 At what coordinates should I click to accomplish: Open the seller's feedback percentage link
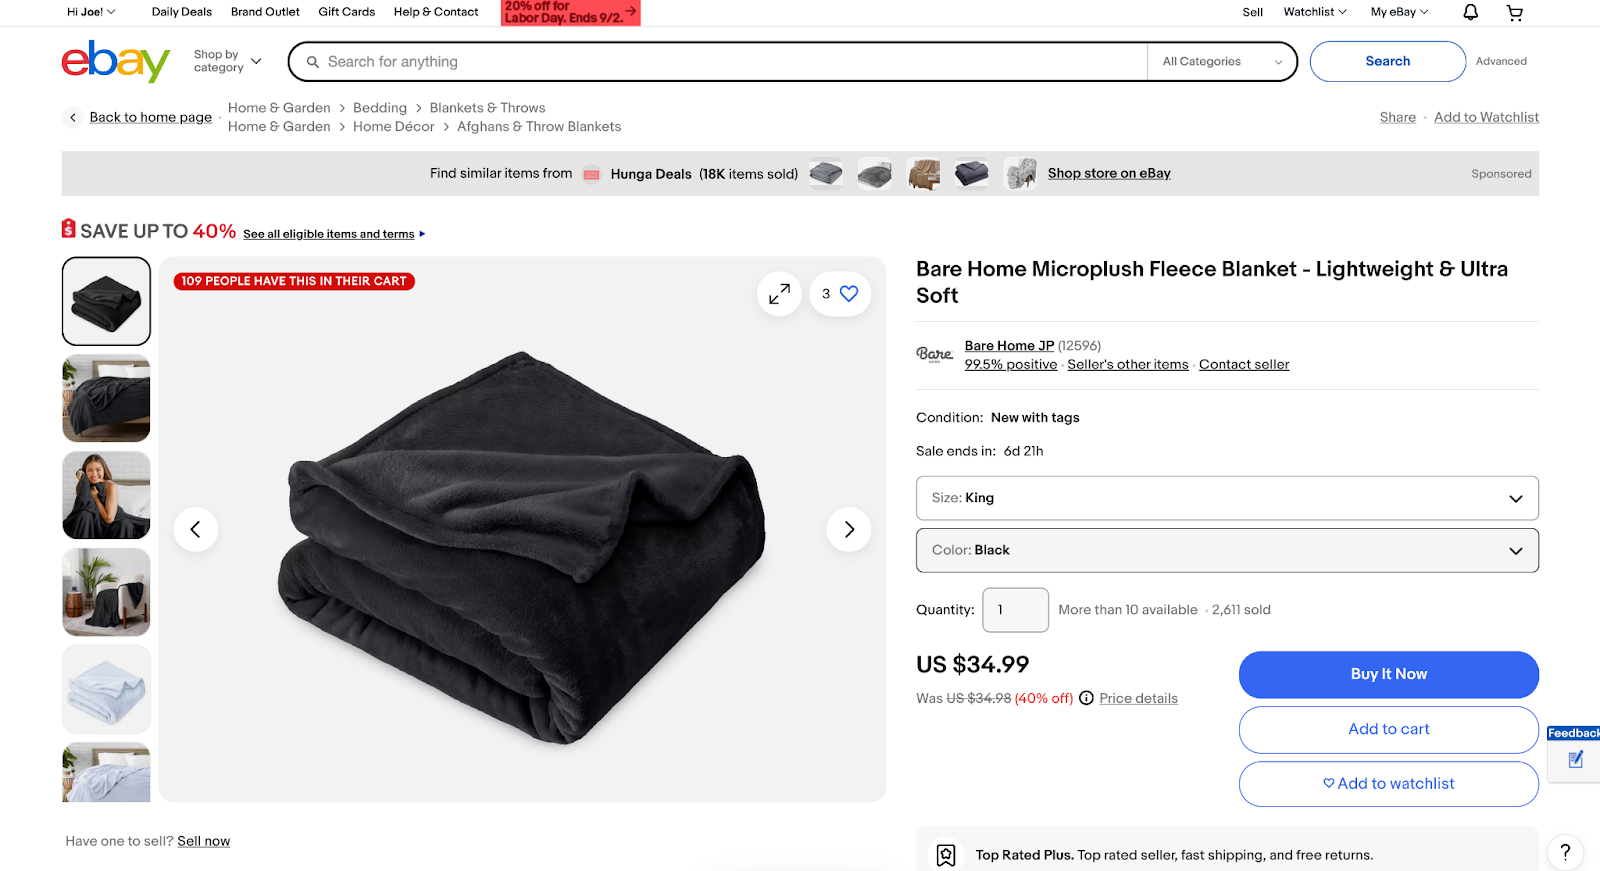[x=1010, y=364]
